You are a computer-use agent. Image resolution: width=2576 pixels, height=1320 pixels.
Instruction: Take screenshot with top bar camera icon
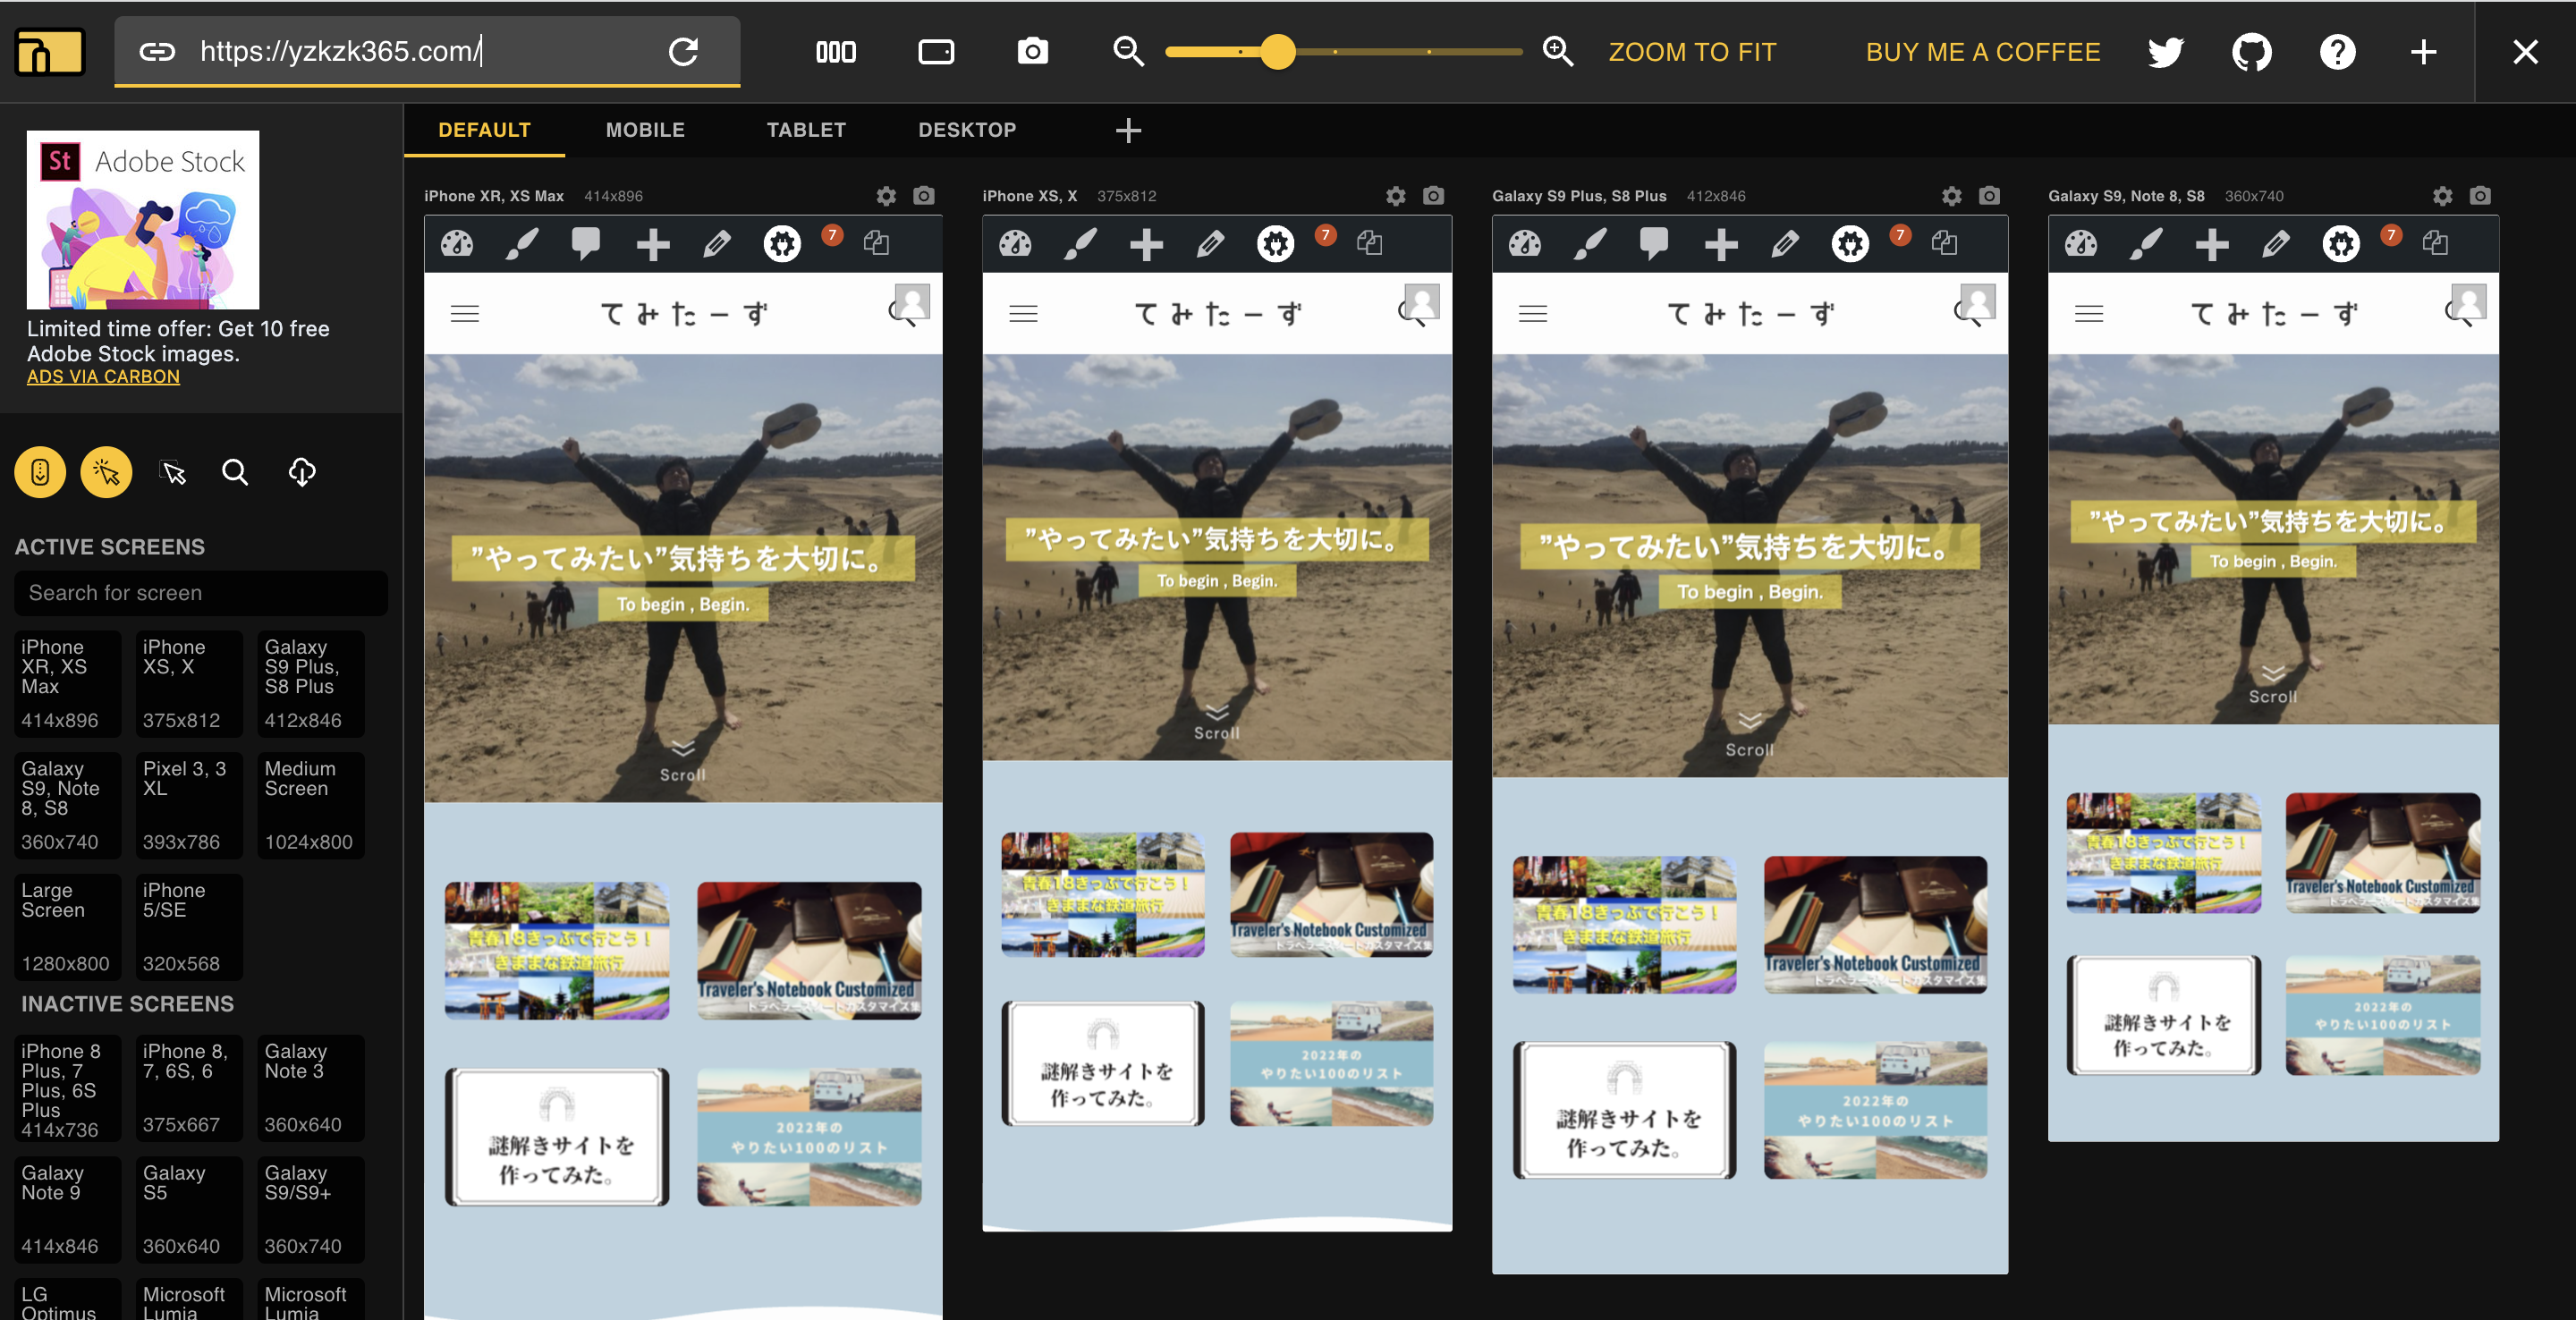(1032, 51)
